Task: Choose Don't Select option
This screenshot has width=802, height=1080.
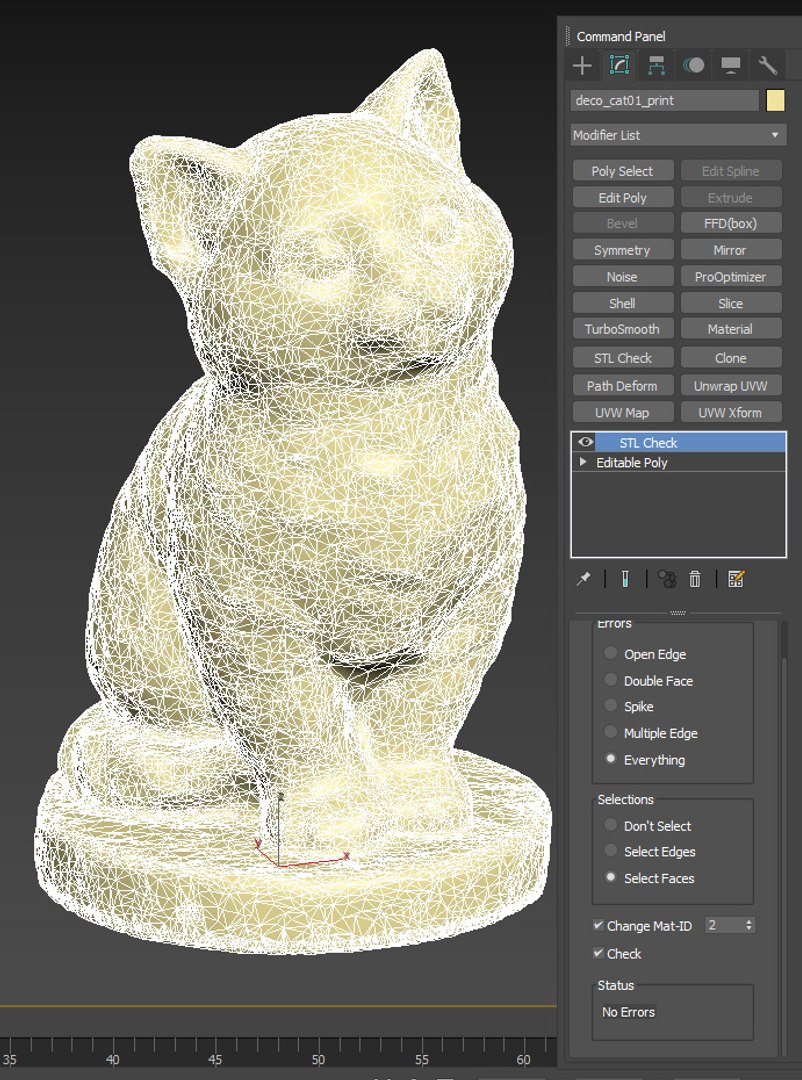Action: click(610, 824)
